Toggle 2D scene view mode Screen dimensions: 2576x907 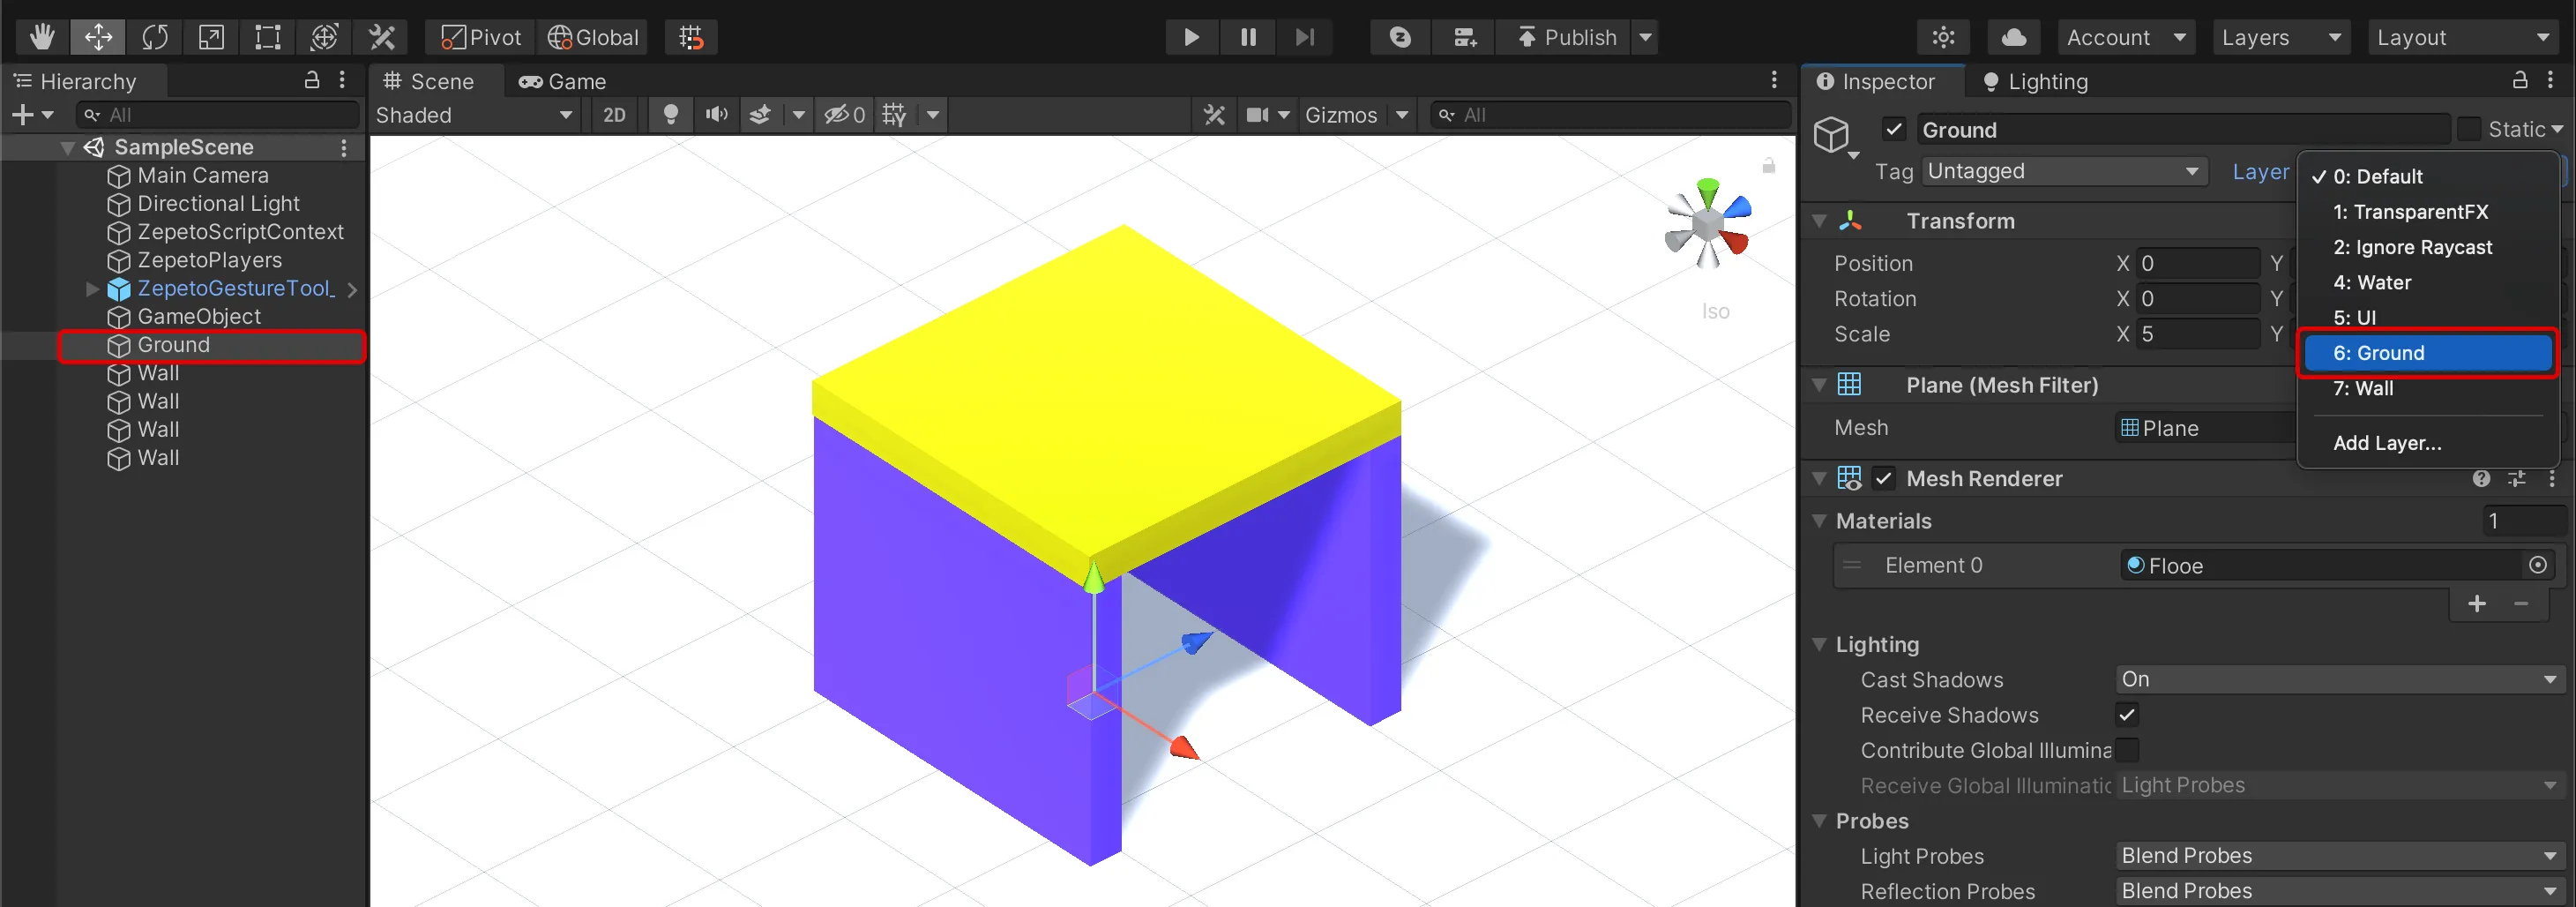pyautogui.click(x=614, y=115)
